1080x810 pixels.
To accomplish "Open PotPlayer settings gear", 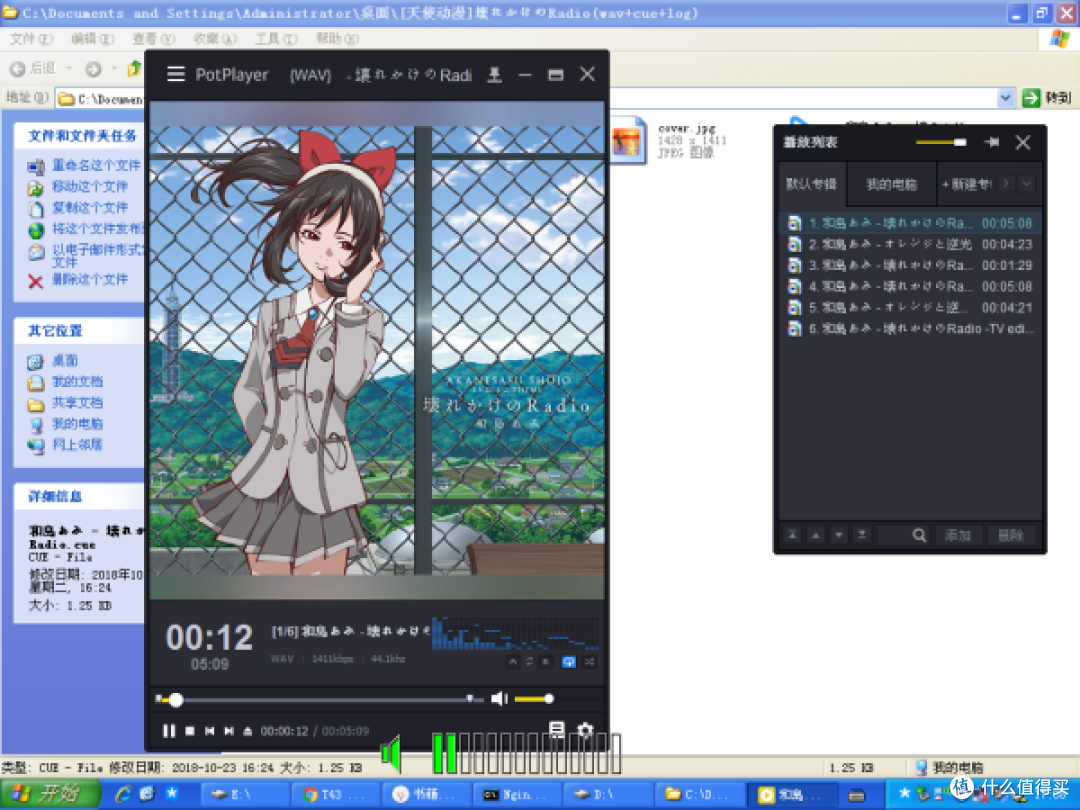I will coord(585,729).
